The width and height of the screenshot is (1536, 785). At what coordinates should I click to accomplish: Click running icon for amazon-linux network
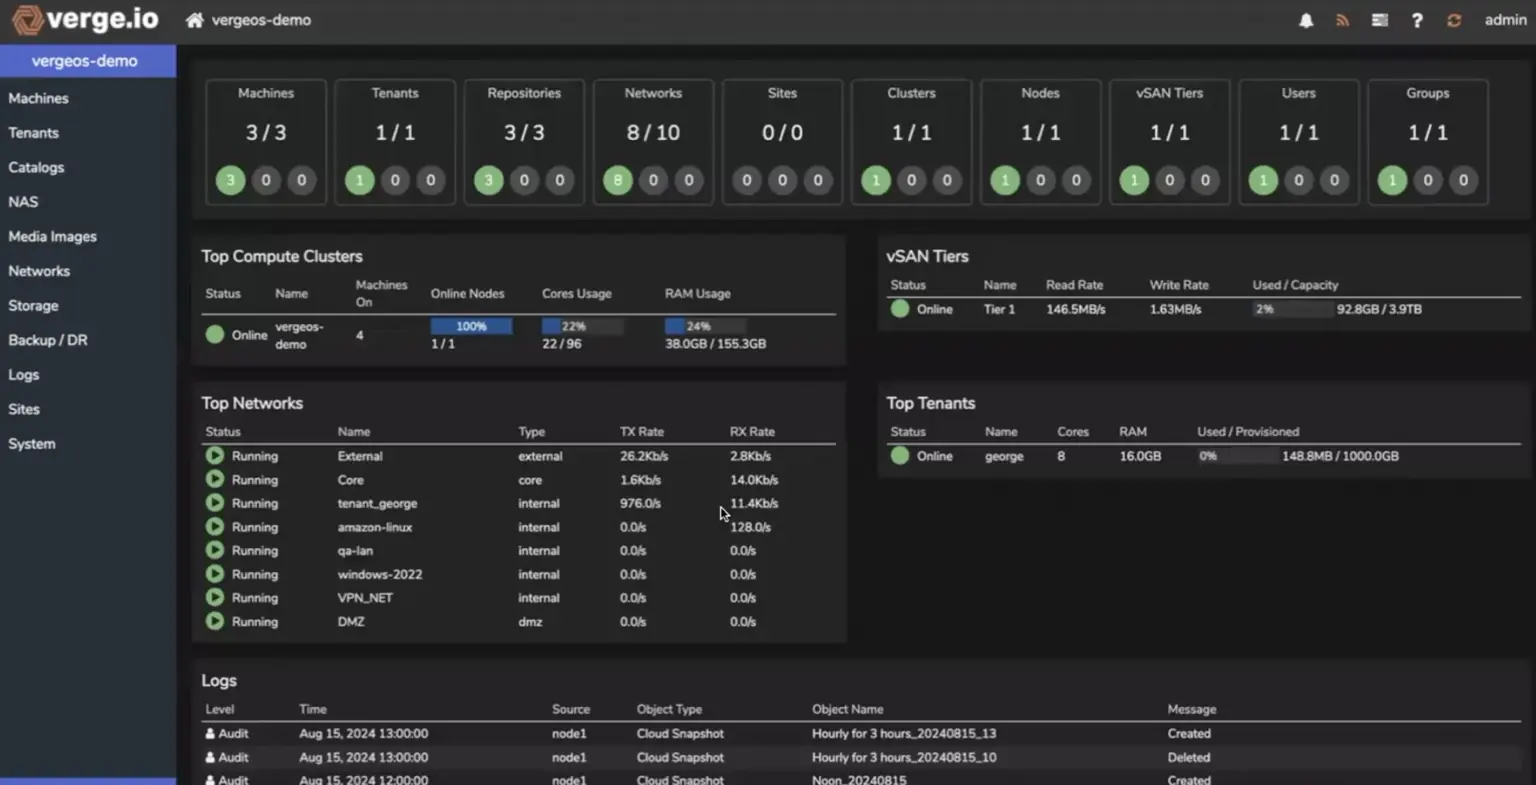click(215, 526)
